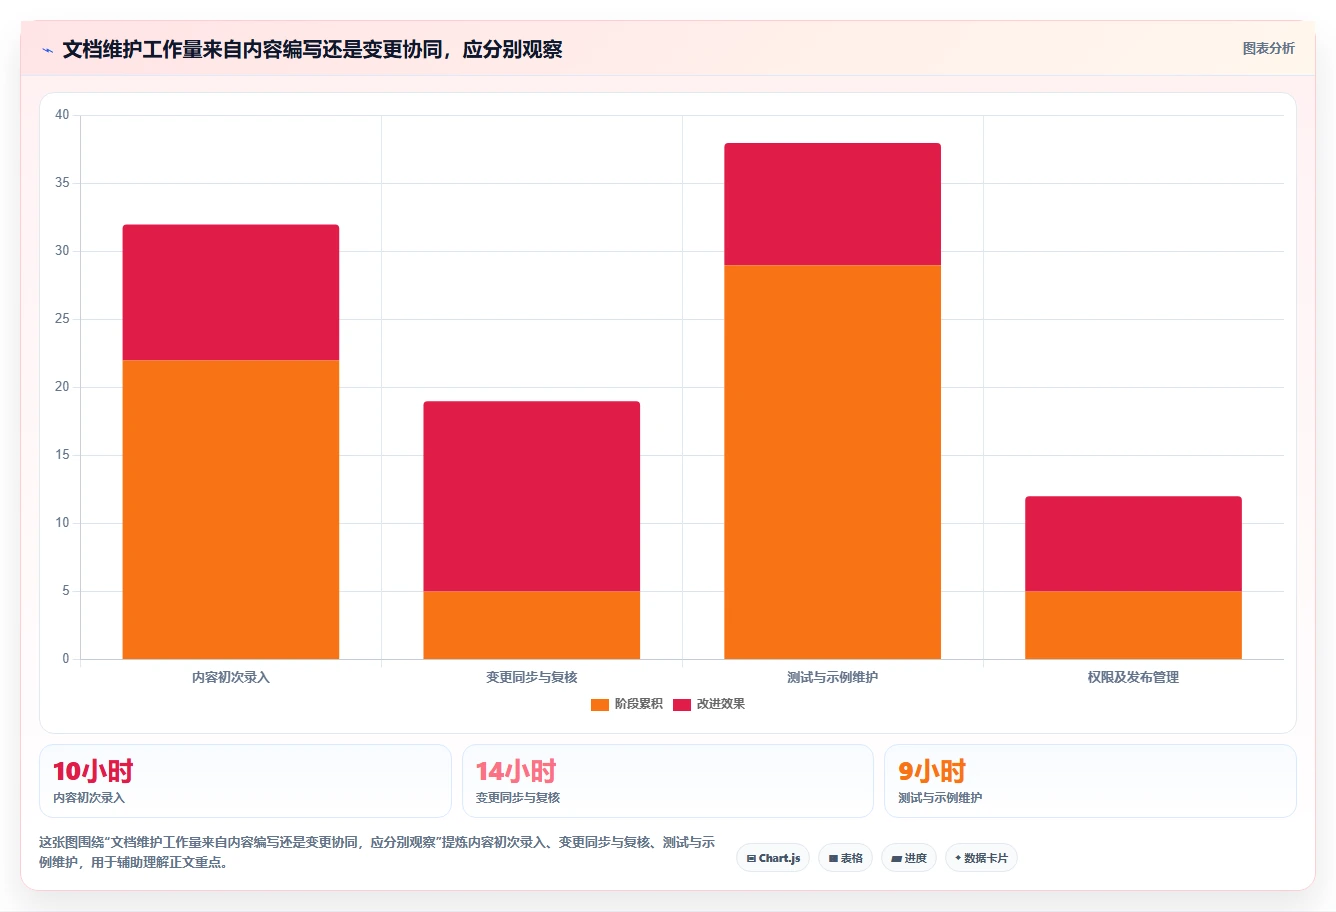Screen dimensions: 1336x912
Task: Click the 表格 tag chip
Action: pyautogui.click(x=845, y=858)
